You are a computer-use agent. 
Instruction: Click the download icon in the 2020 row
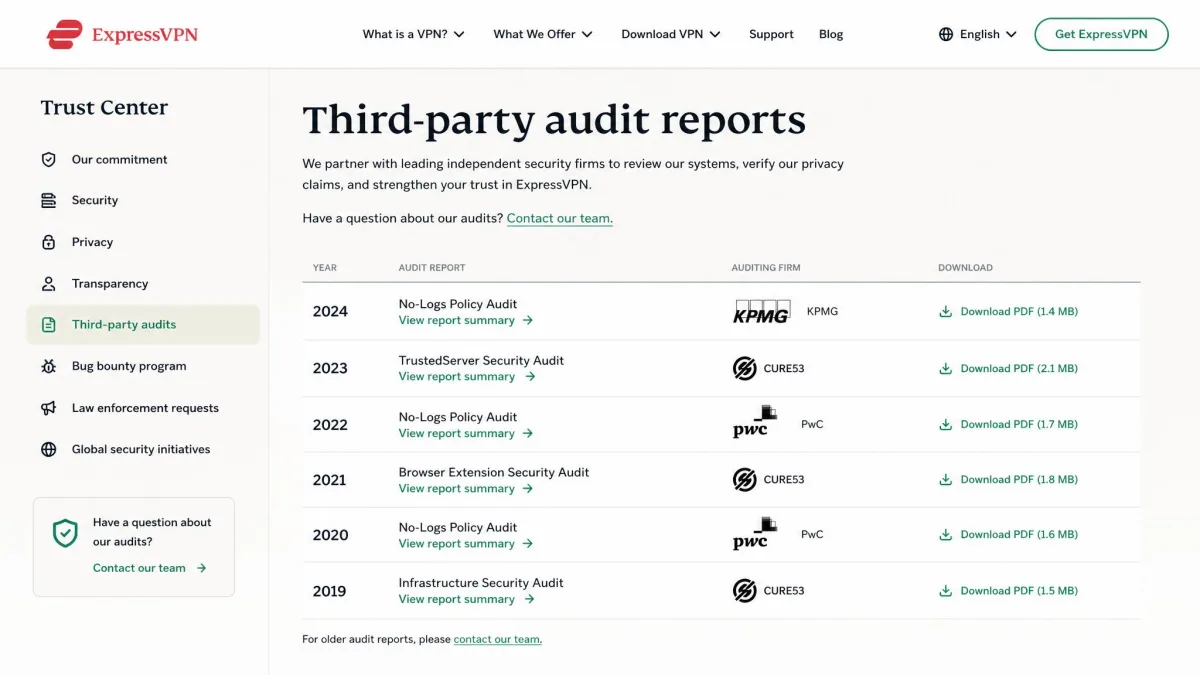point(945,535)
